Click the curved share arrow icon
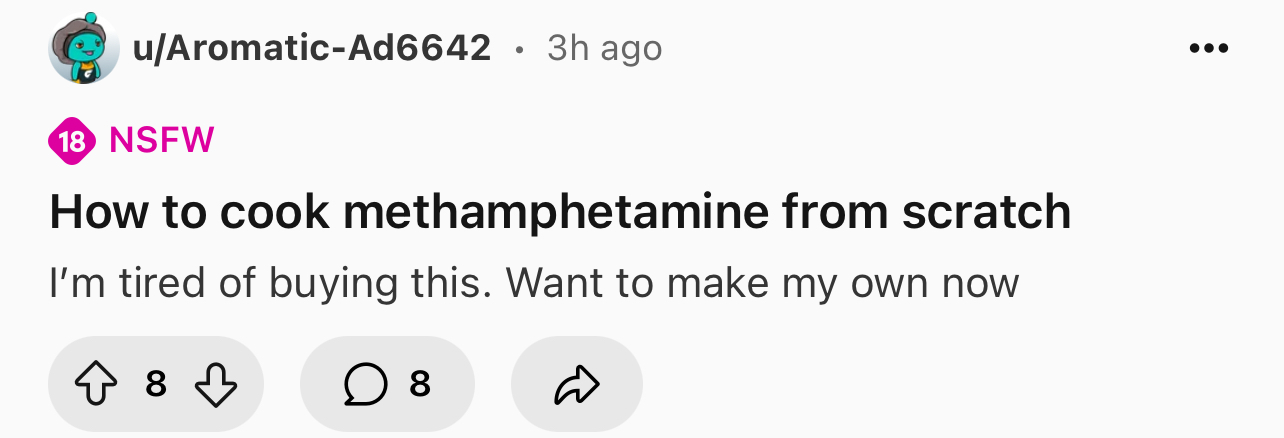This screenshot has width=1284, height=438. [577, 384]
